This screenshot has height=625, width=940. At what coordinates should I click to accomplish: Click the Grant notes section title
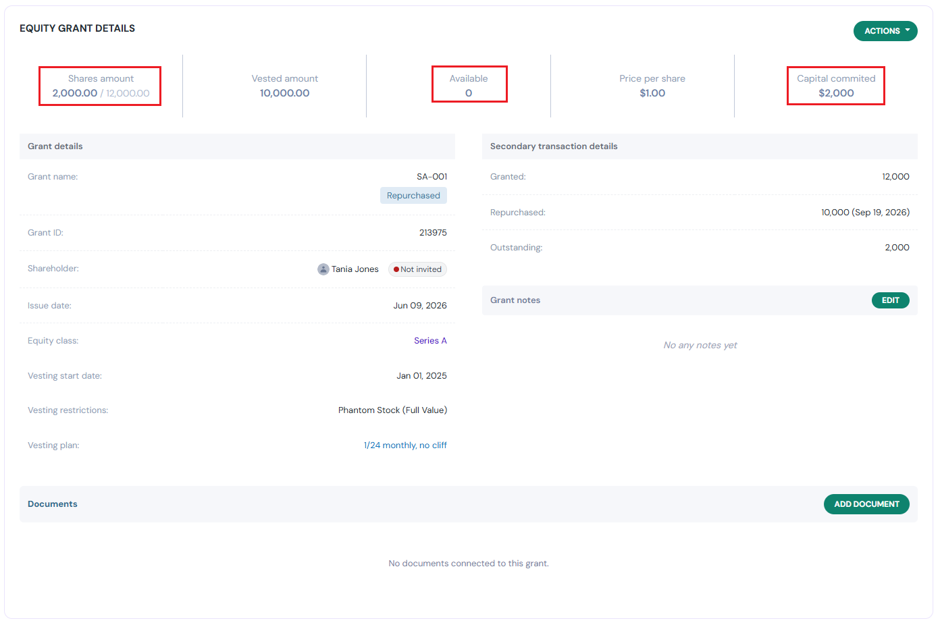(x=515, y=300)
